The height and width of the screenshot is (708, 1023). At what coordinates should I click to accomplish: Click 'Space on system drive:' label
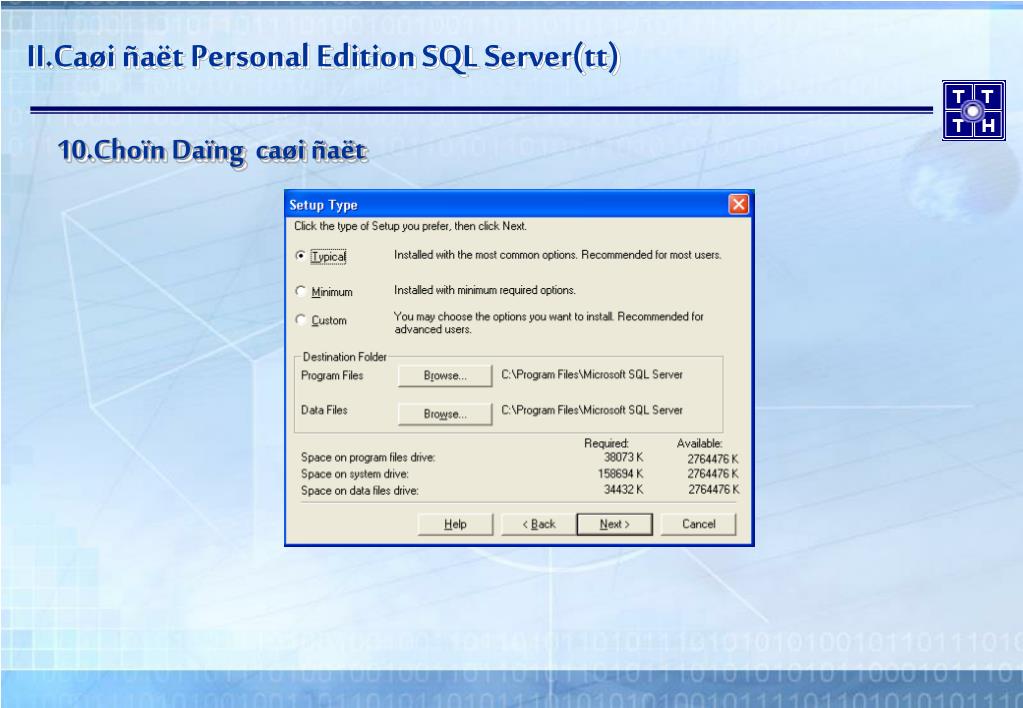point(354,474)
